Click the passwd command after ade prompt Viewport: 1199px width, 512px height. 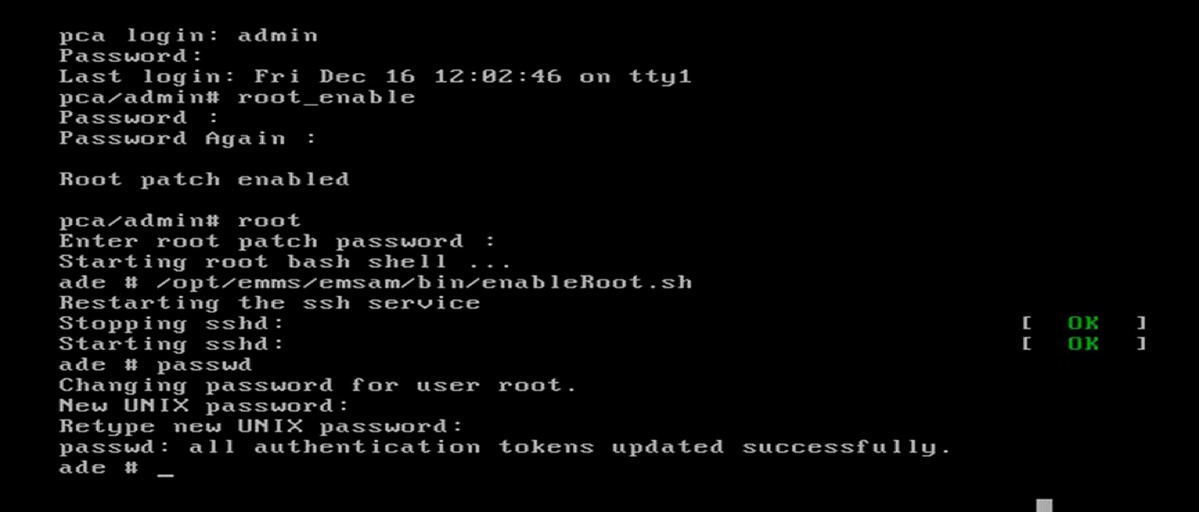(x=204, y=365)
